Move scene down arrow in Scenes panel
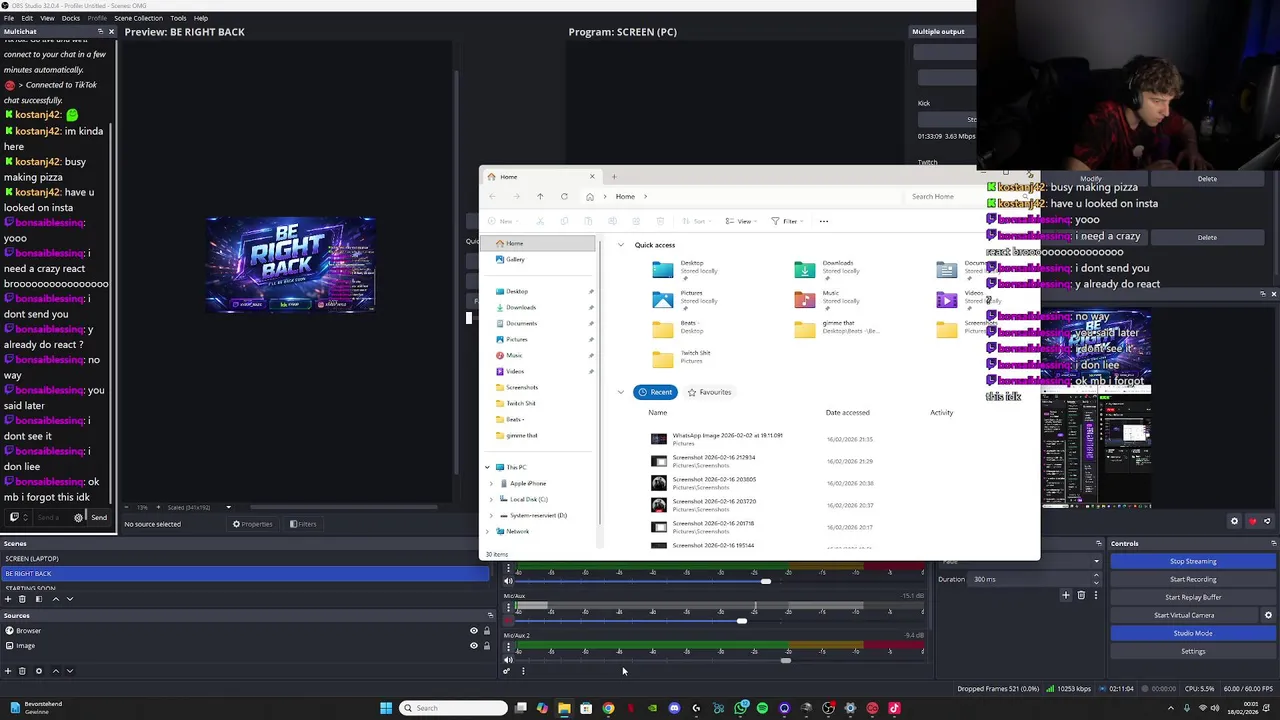Image resolution: width=1280 pixels, height=720 pixels. click(69, 599)
